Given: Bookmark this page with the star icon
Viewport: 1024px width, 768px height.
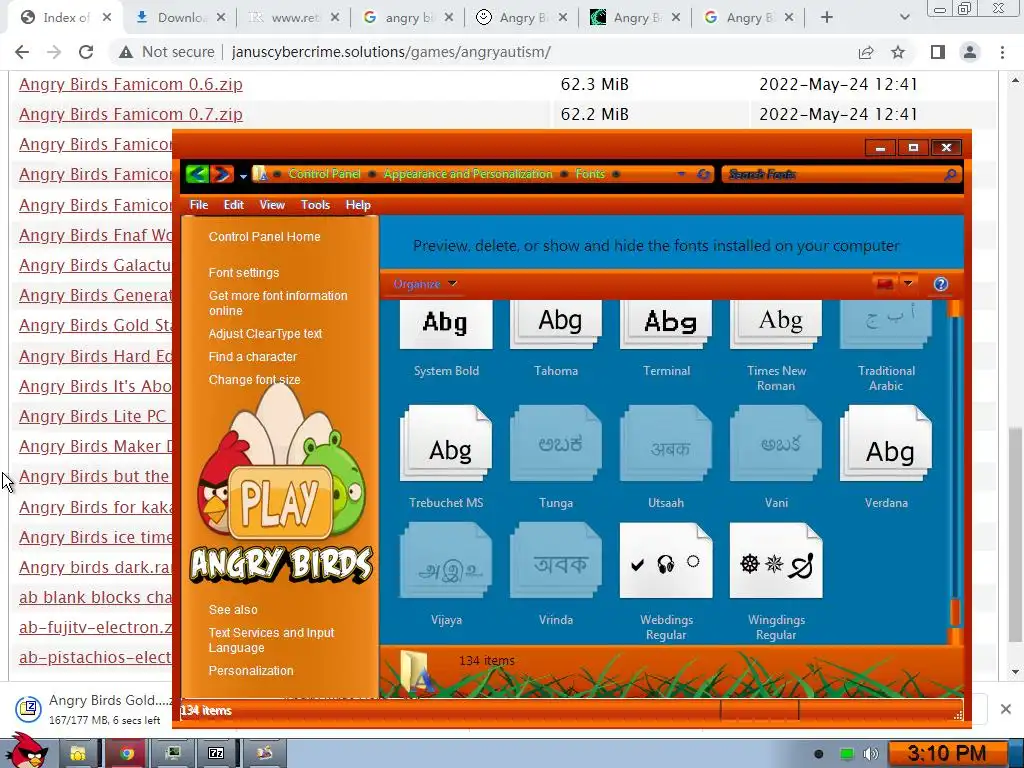Looking at the screenshot, I should tap(898, 52).
